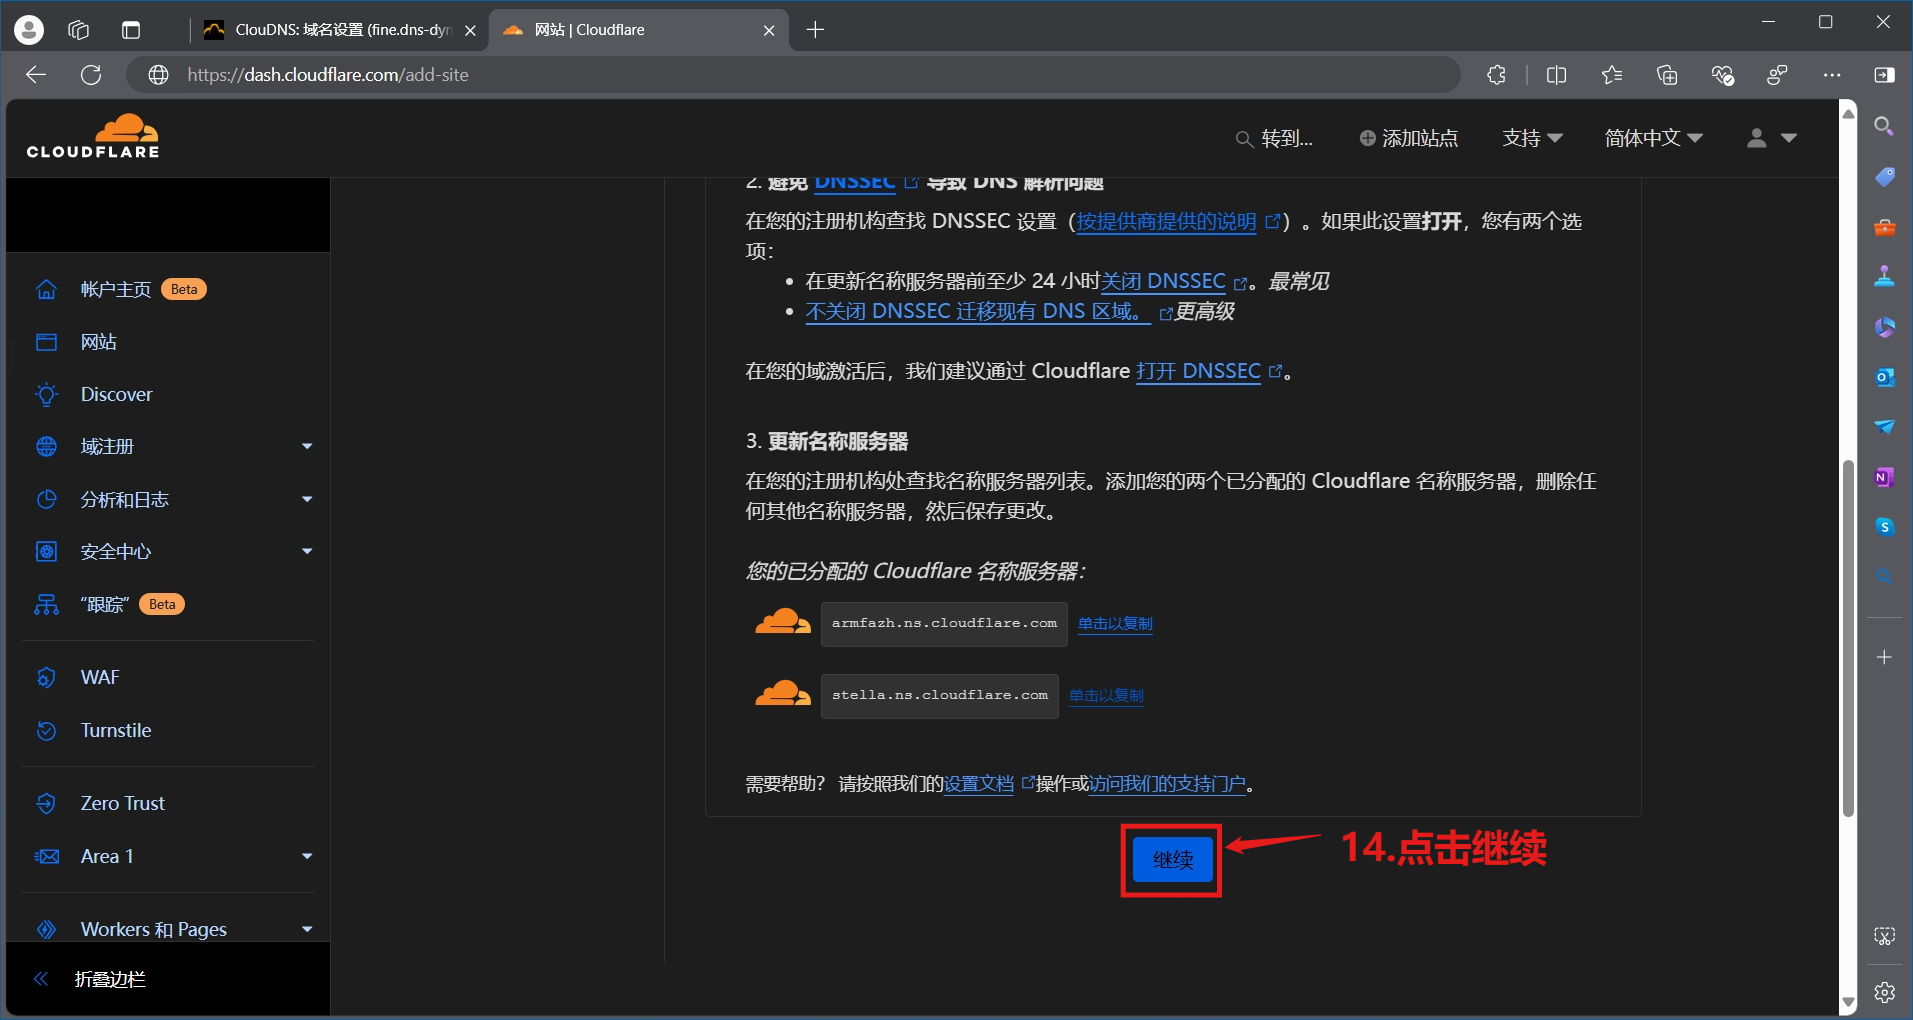Click the sidebar screenshot icon
Image resolution: width=1913 pixels, height=1020 pixels.
coord(1884,936)
